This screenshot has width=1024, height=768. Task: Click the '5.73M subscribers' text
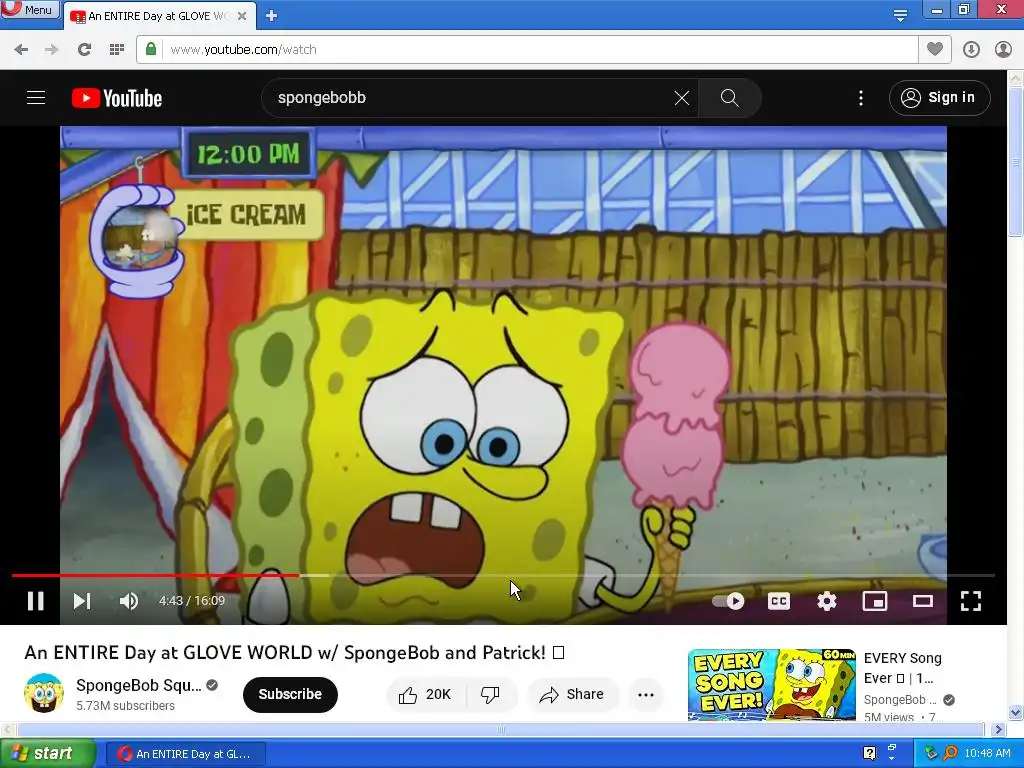(x=125, y=706)
